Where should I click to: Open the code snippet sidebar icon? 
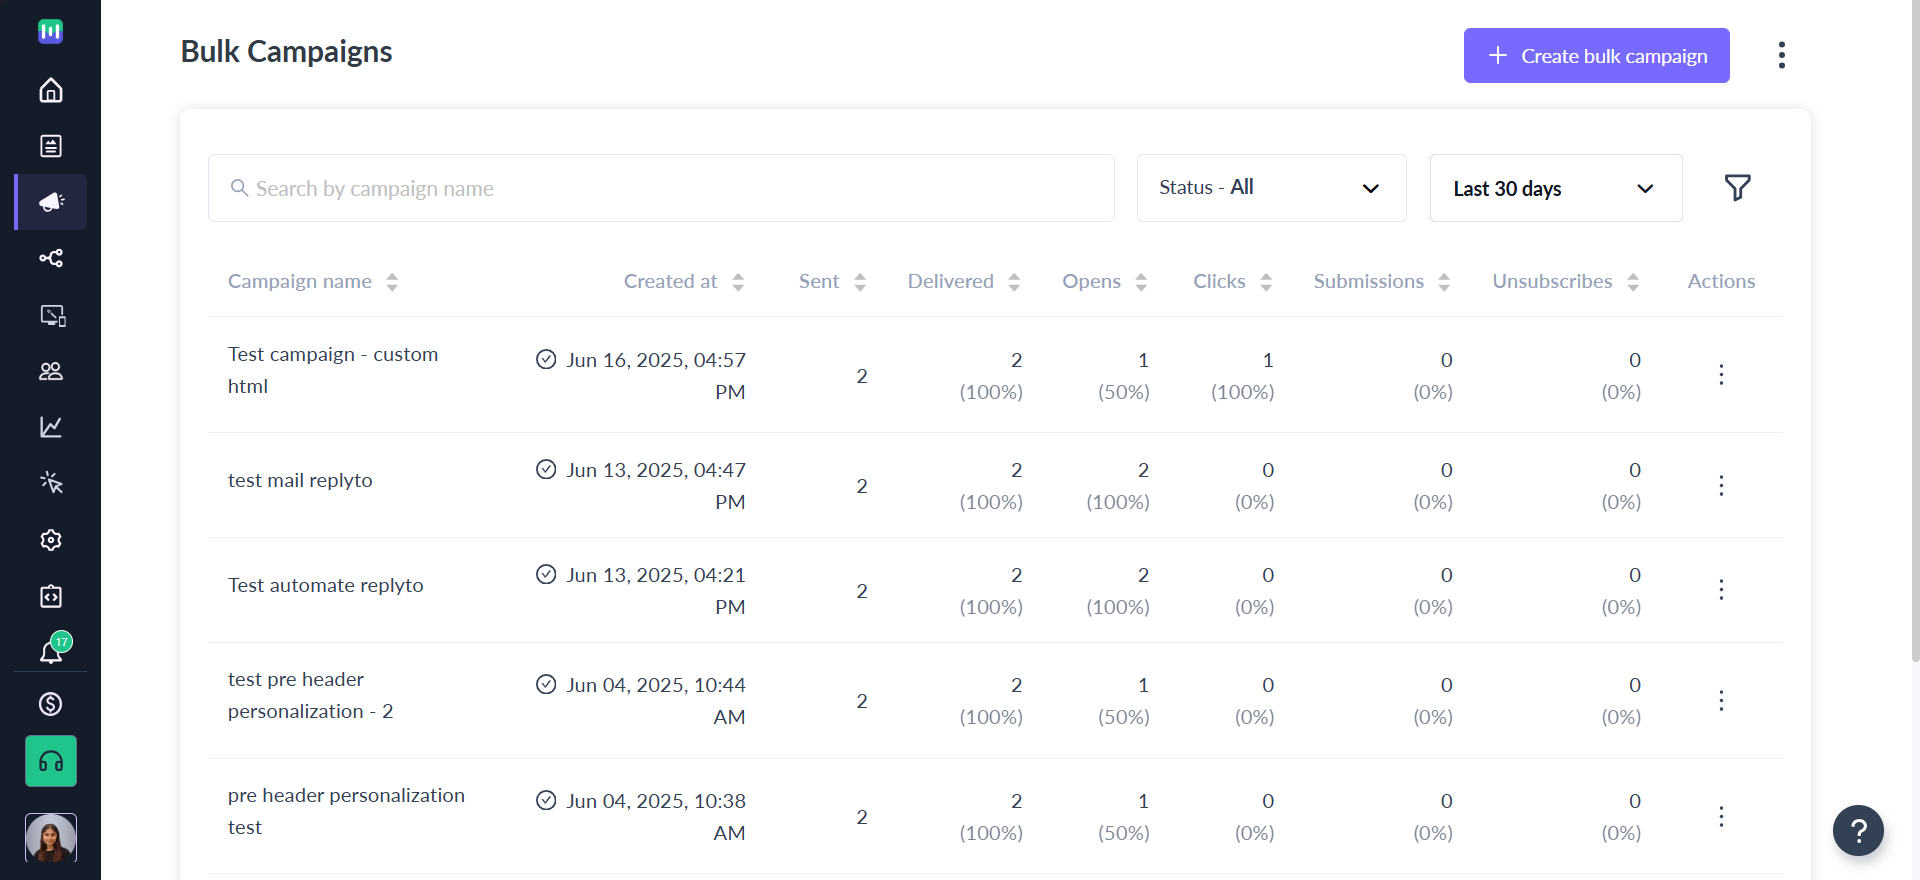[51, 596]
